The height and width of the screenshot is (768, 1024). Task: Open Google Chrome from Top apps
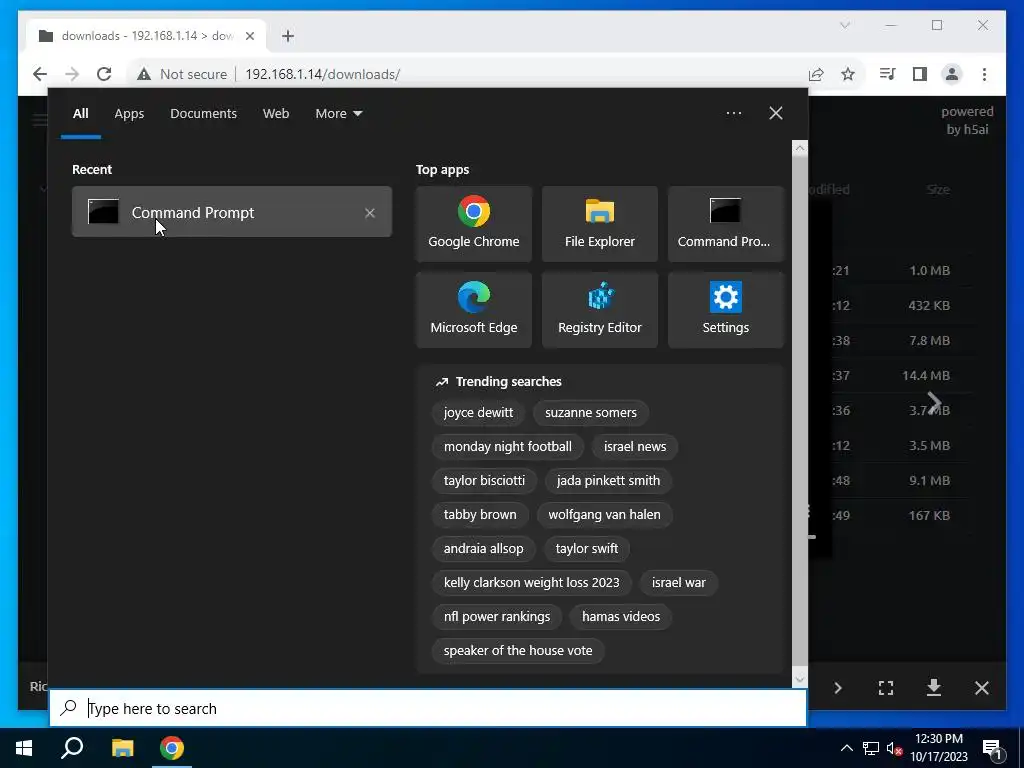click(x=473, y=224)
